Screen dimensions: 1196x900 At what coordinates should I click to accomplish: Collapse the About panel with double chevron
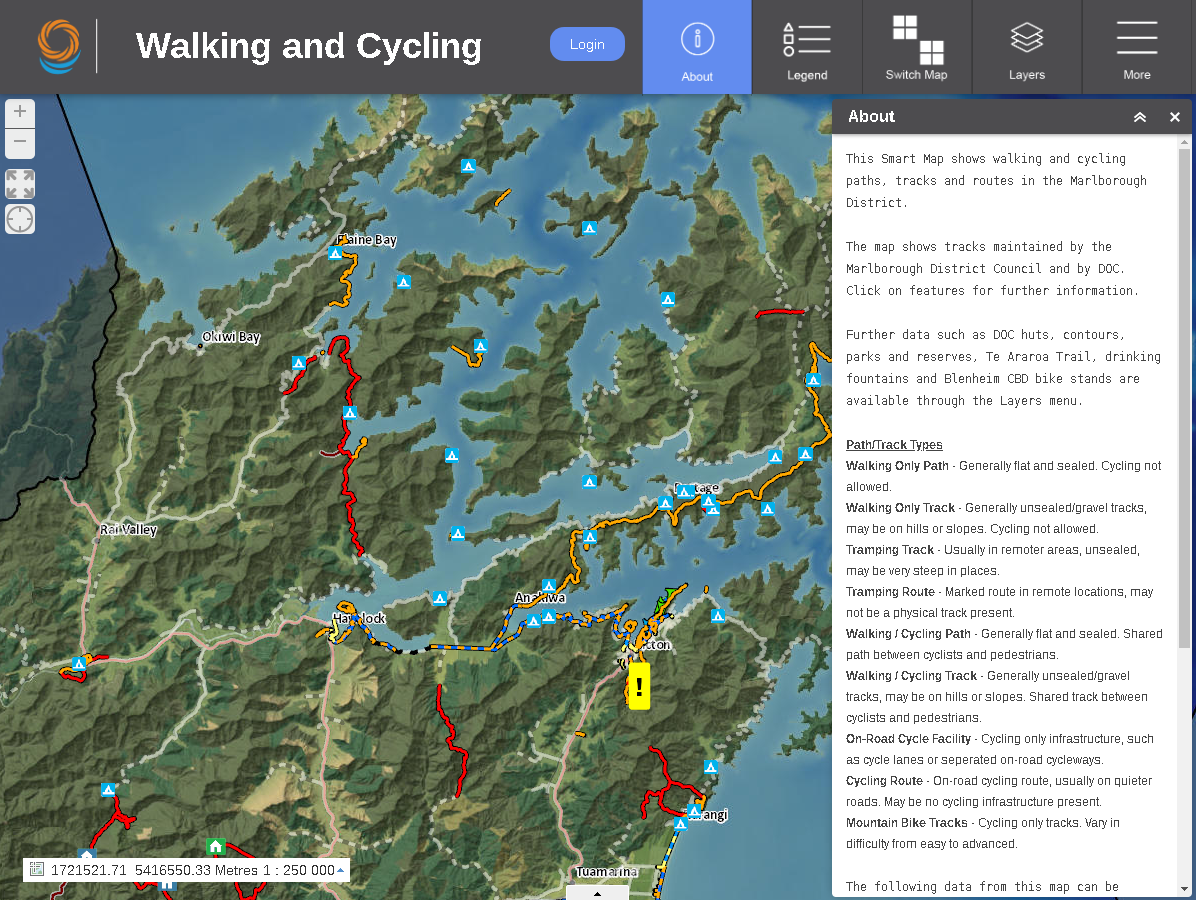(x=1140, y=117)
